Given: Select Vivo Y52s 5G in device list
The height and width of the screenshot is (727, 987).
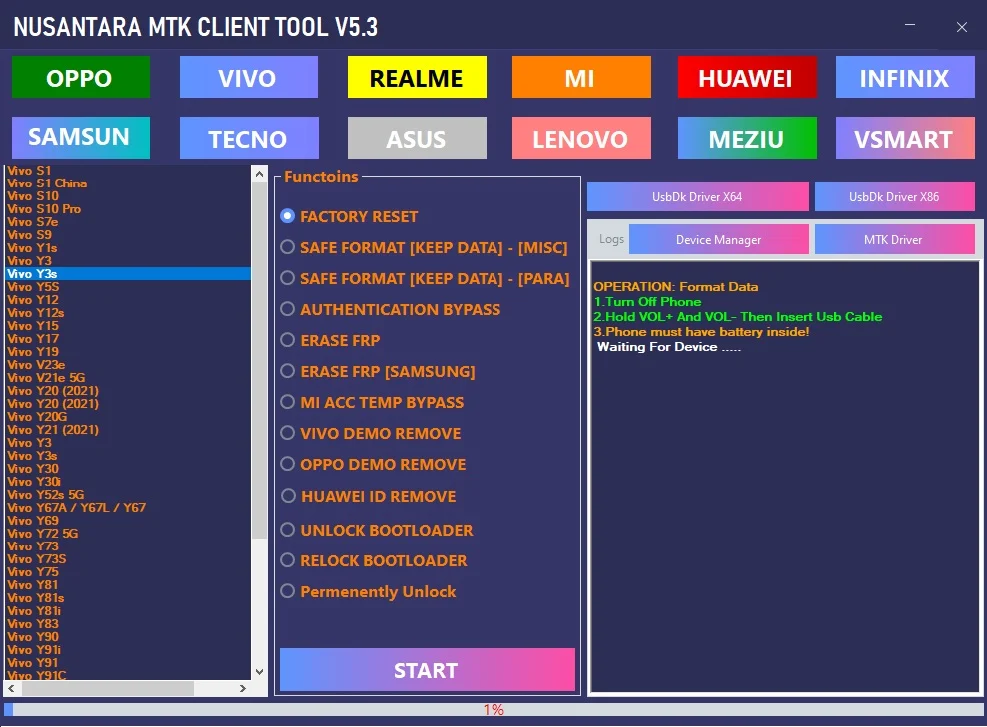Looking at the screenshot, I should [128, 495].
